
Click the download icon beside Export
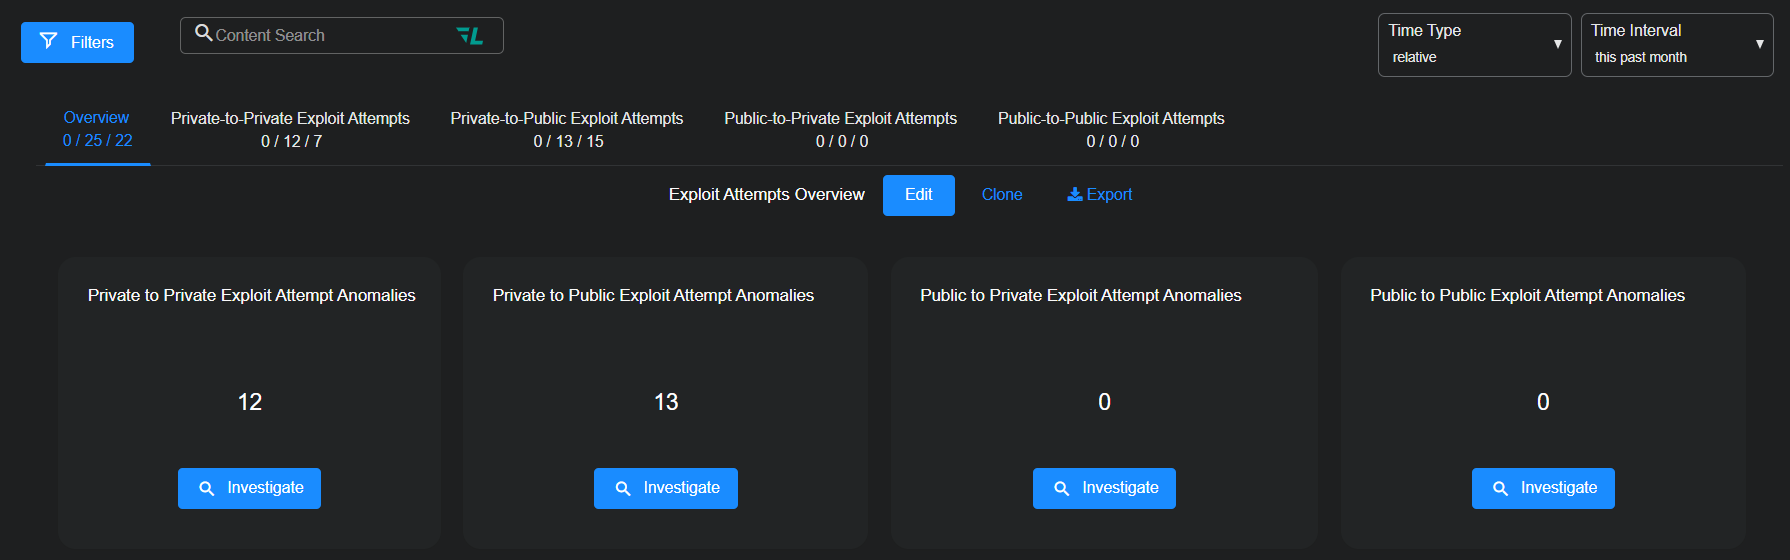[1075, 194]
